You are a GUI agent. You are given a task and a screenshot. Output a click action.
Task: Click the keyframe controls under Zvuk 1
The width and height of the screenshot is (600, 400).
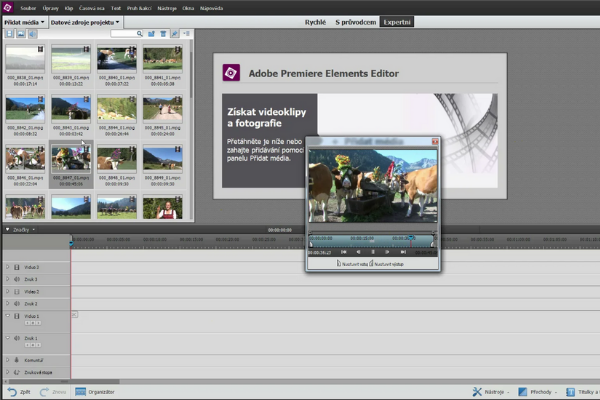tap(33, 345)
